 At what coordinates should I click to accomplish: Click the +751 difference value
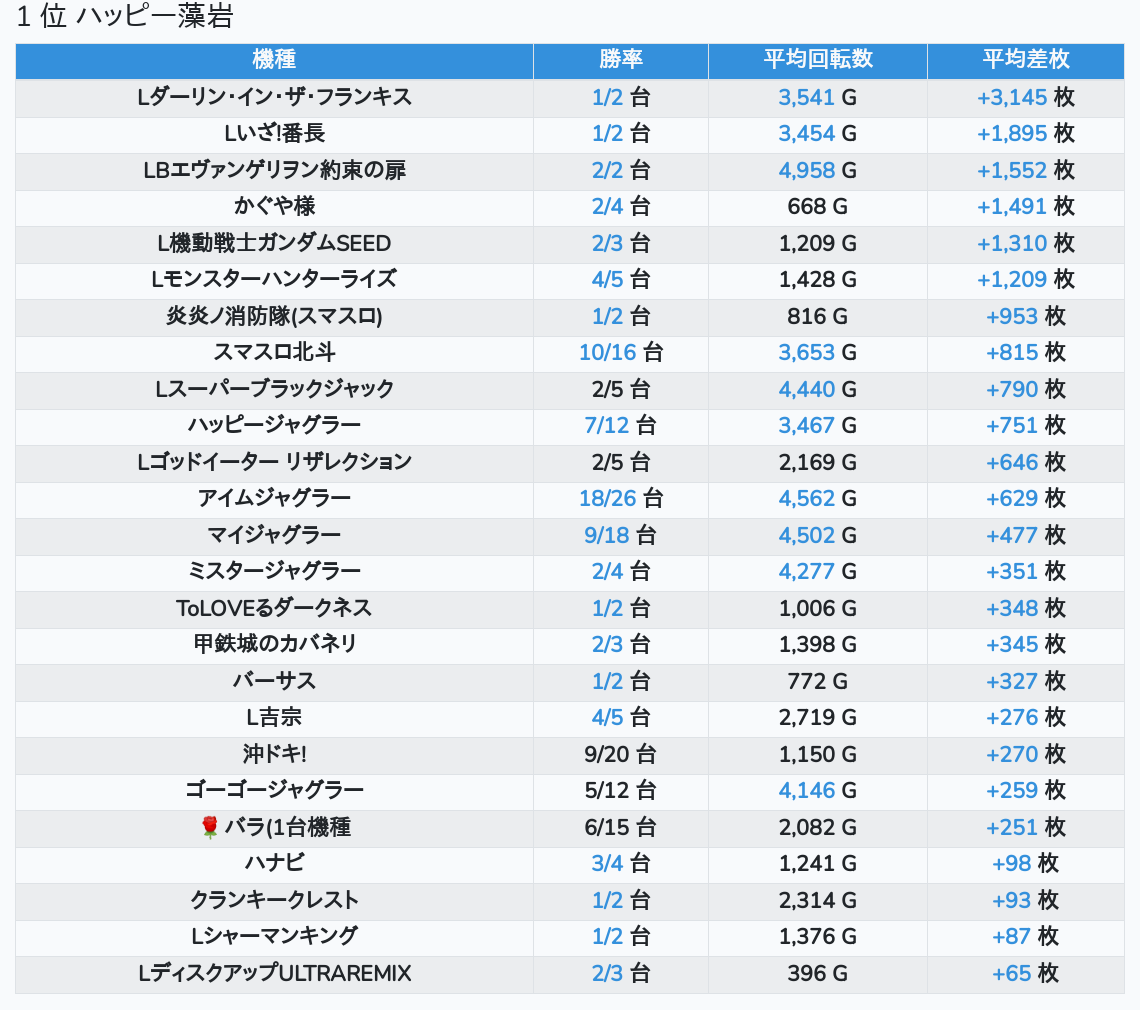(1012, 425)
